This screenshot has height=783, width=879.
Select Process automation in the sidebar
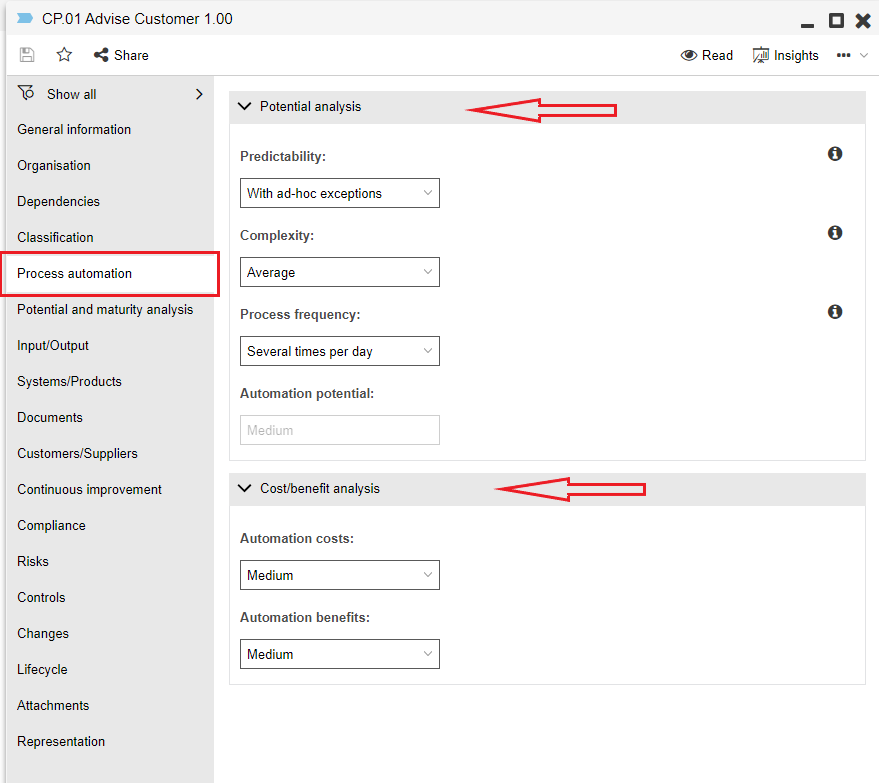tap(75, 273)
